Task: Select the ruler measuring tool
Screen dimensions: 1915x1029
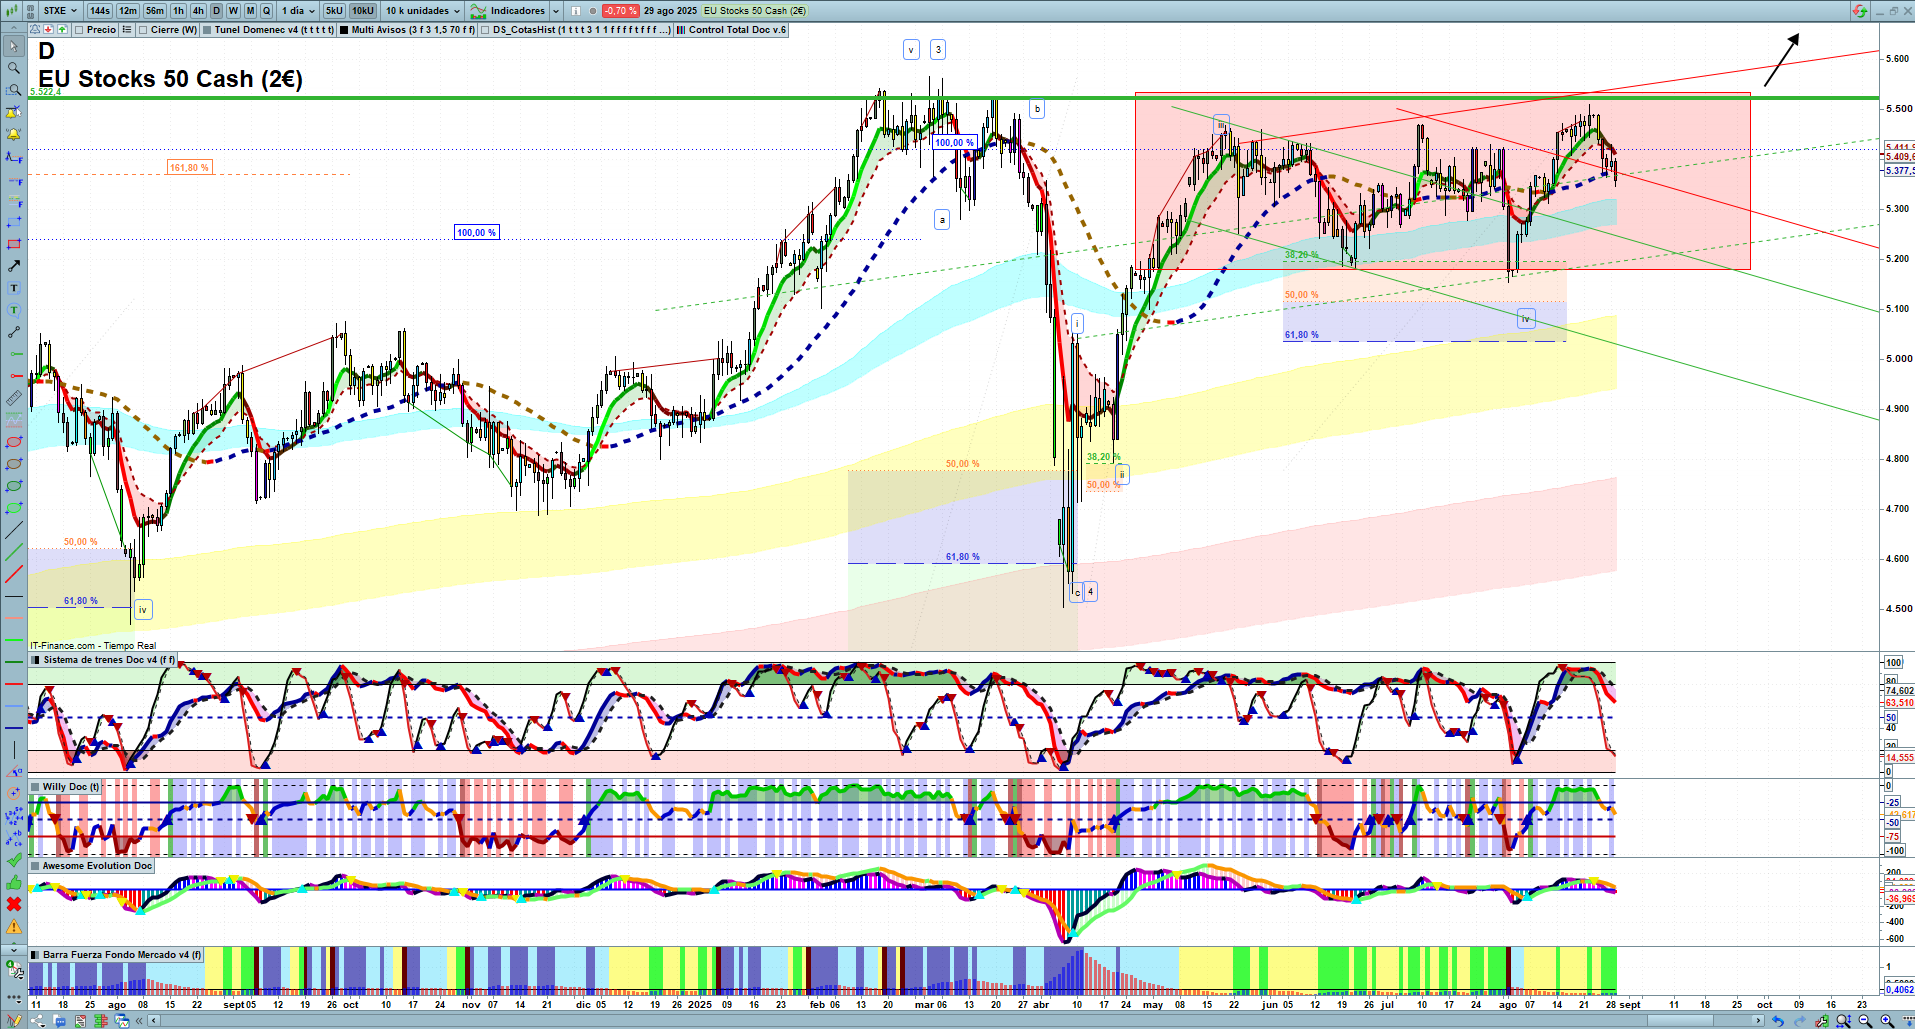Action: [x=14, y=398]
